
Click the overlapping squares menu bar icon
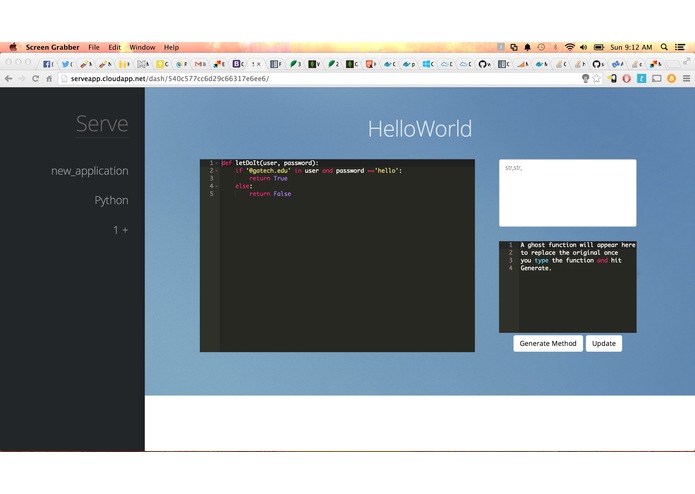click(514, 47)
